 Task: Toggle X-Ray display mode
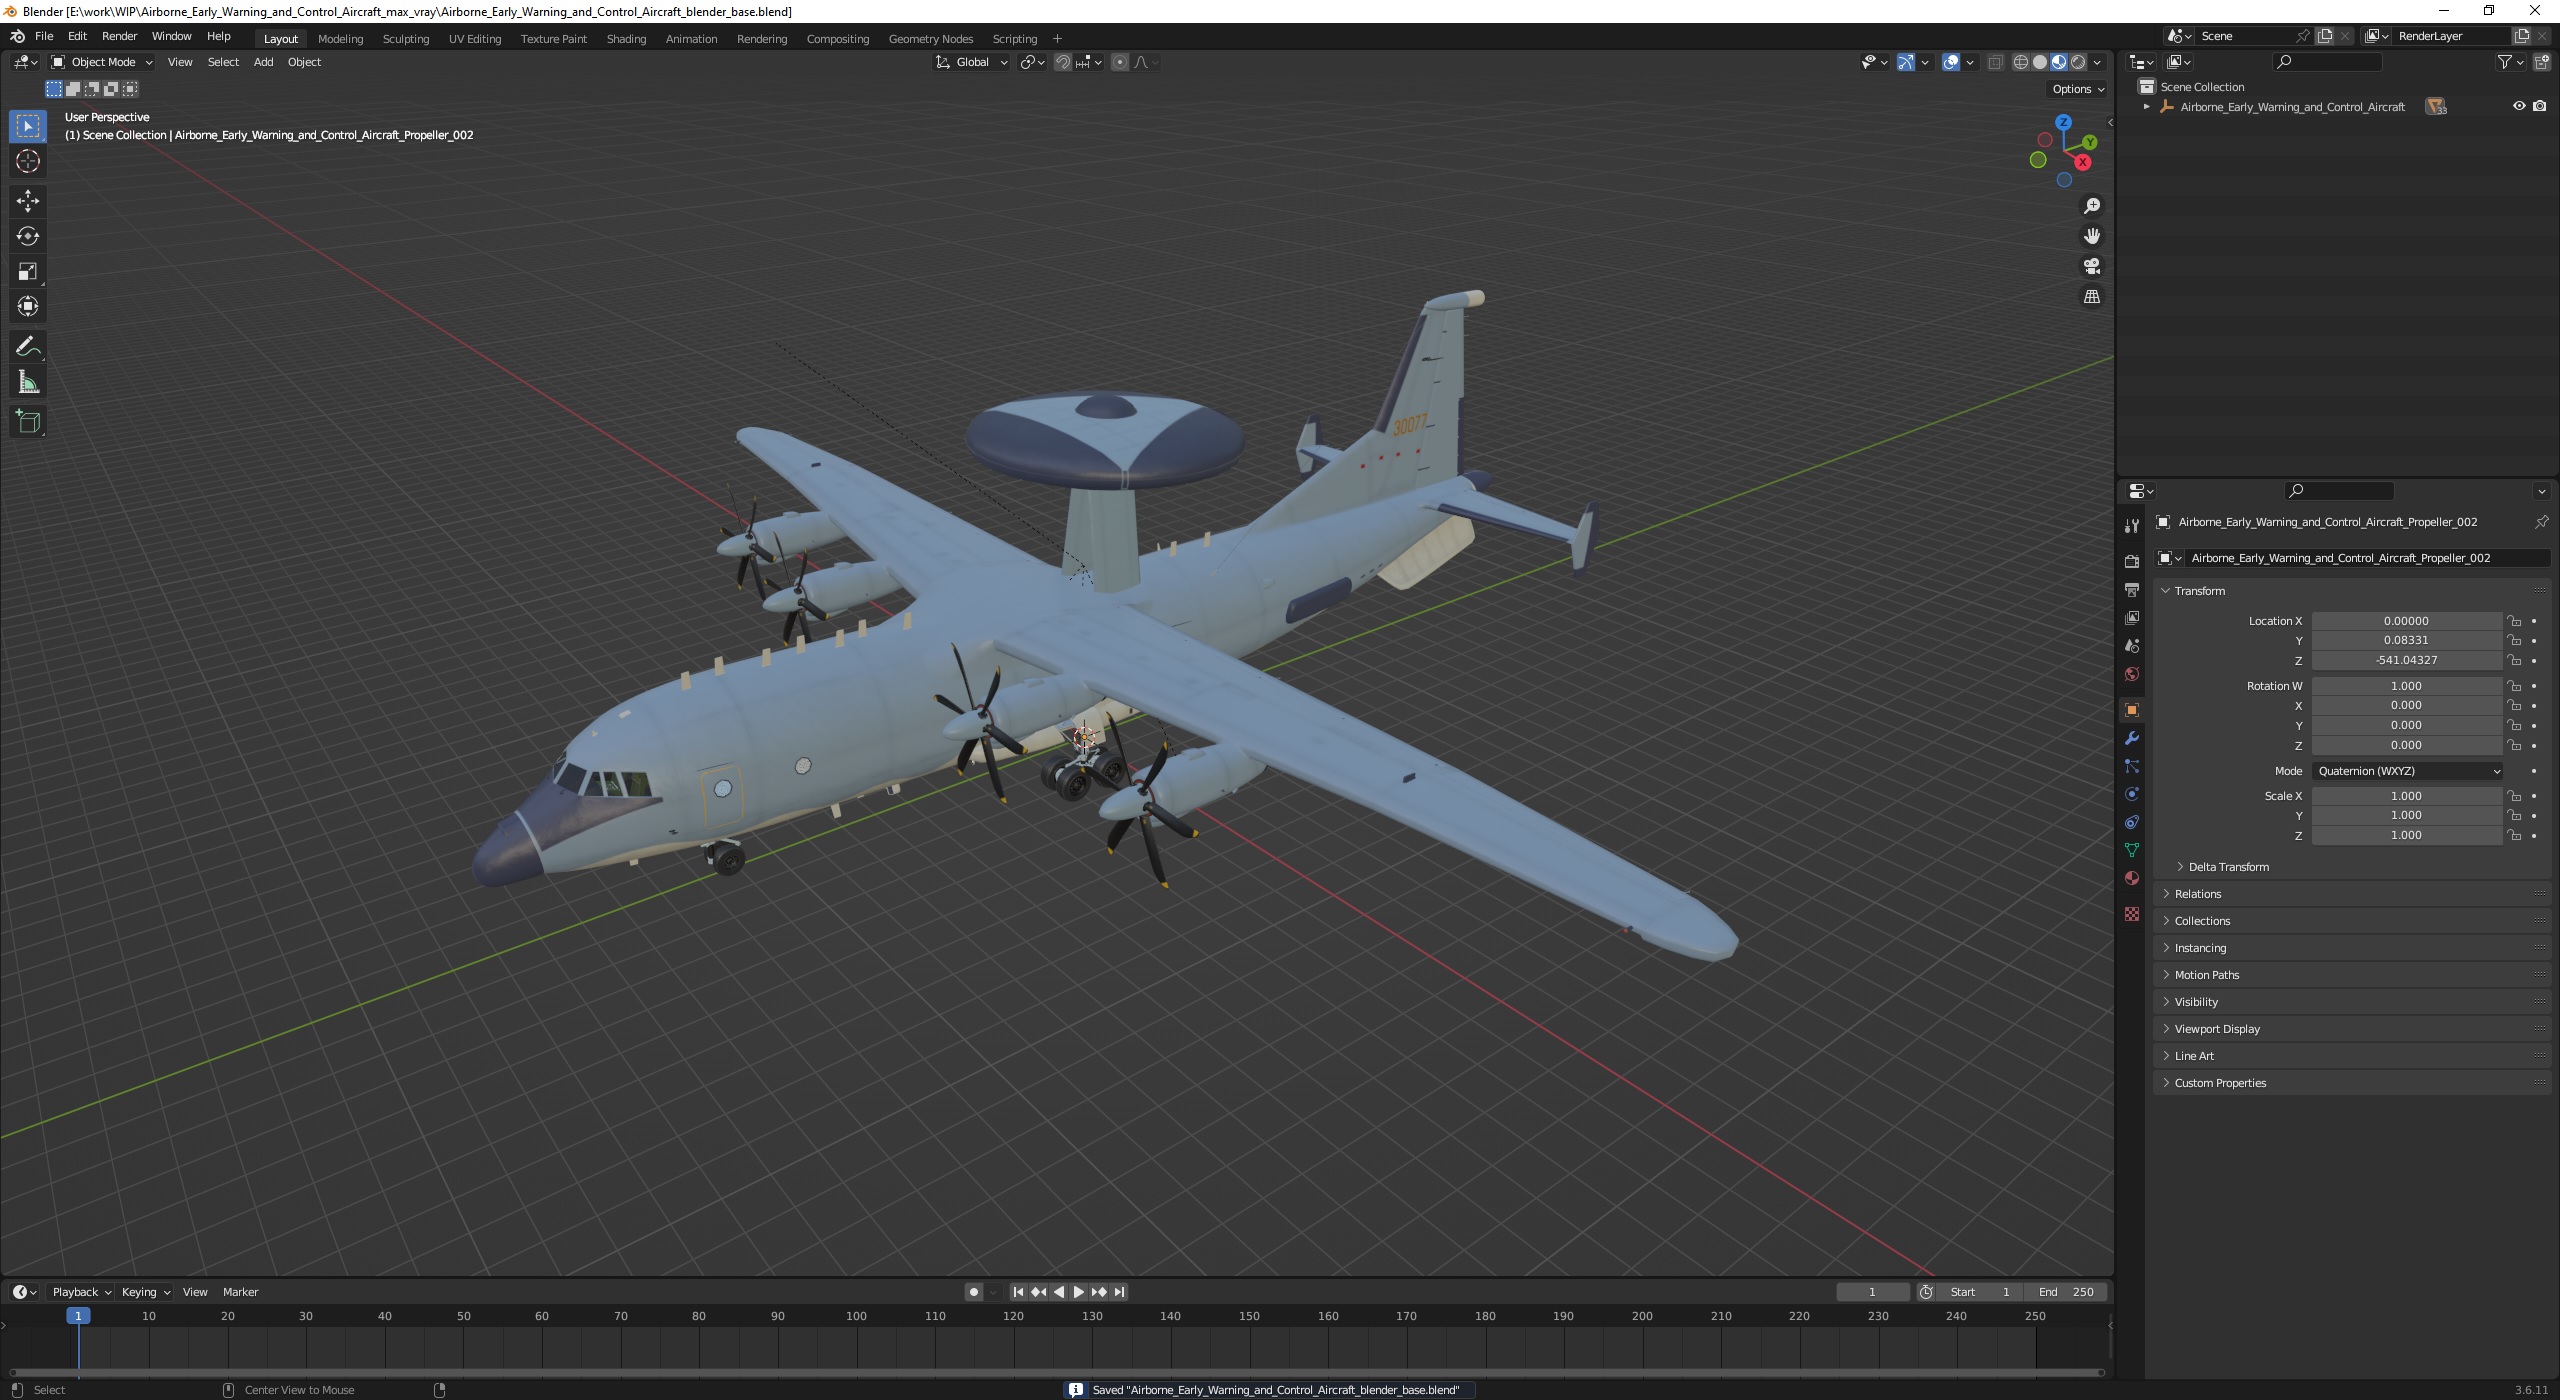[x=1995, y=62]
